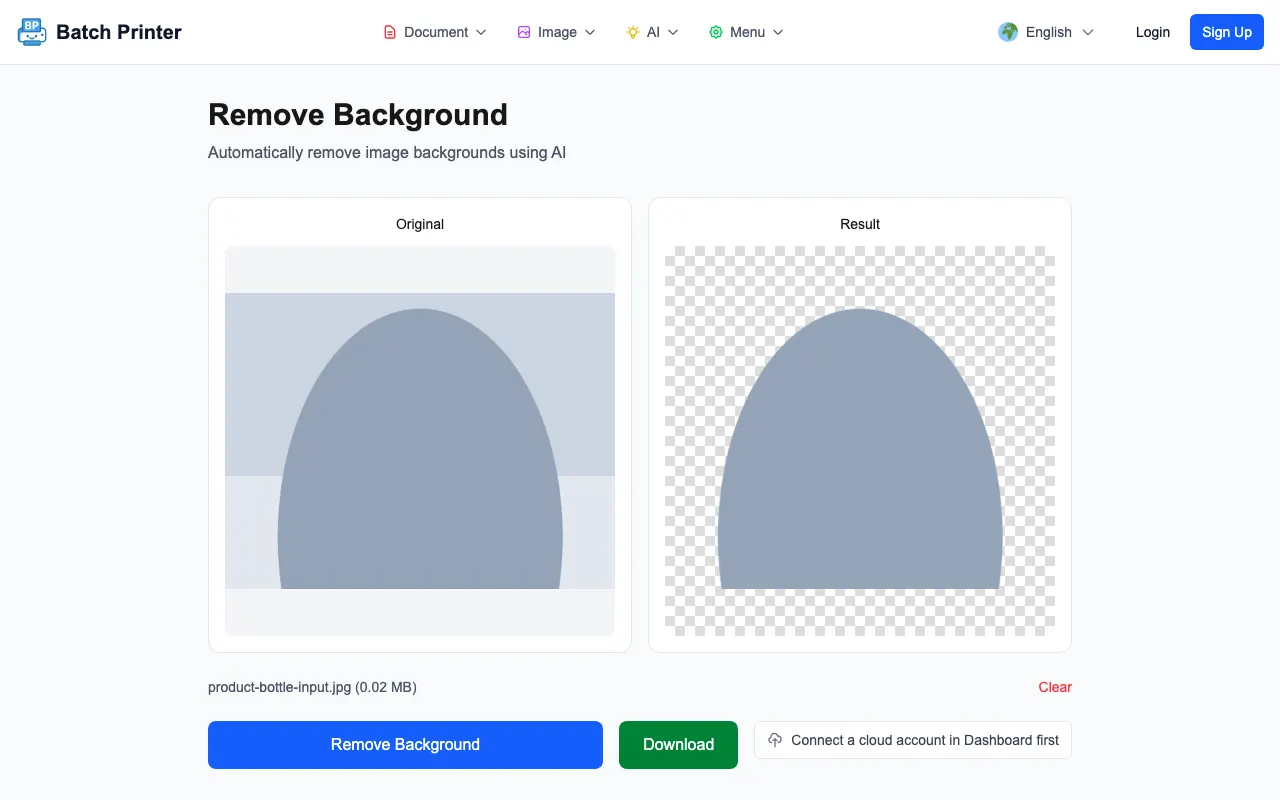Click the Result panel label
This screenshot has height=800, width=1280.
[860, 224]
